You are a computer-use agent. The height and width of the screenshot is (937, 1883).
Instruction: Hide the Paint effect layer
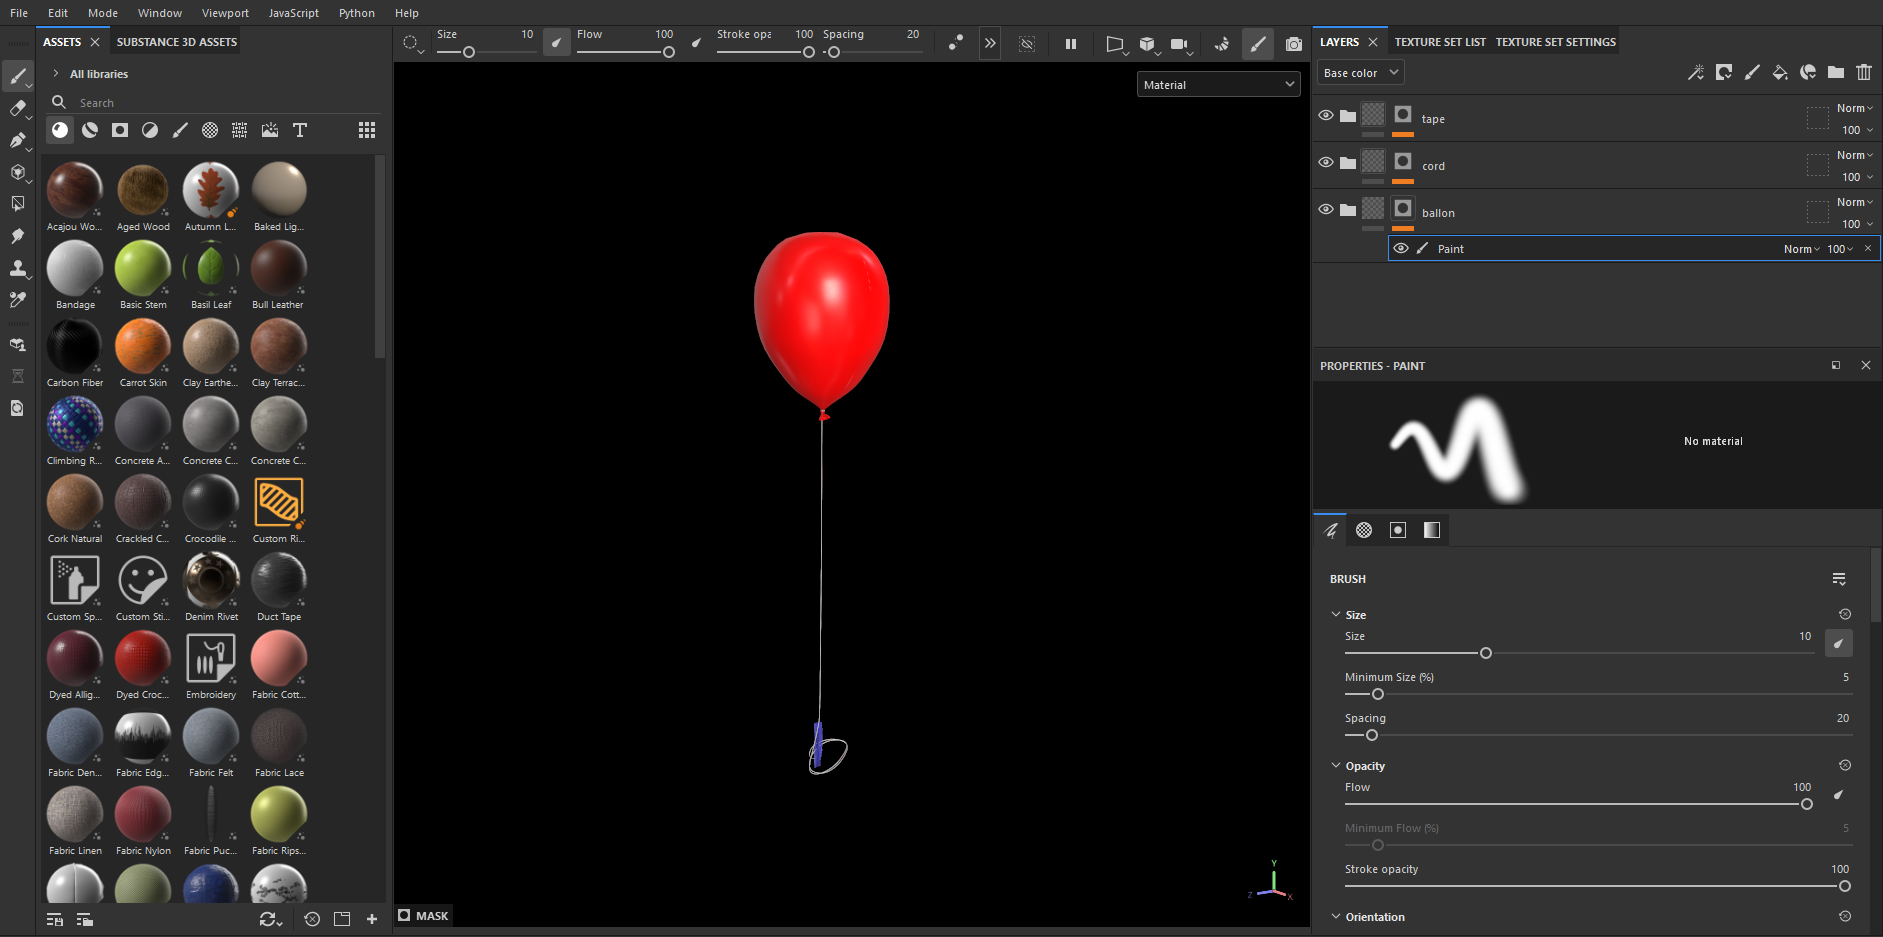(x=1401, y=249)
